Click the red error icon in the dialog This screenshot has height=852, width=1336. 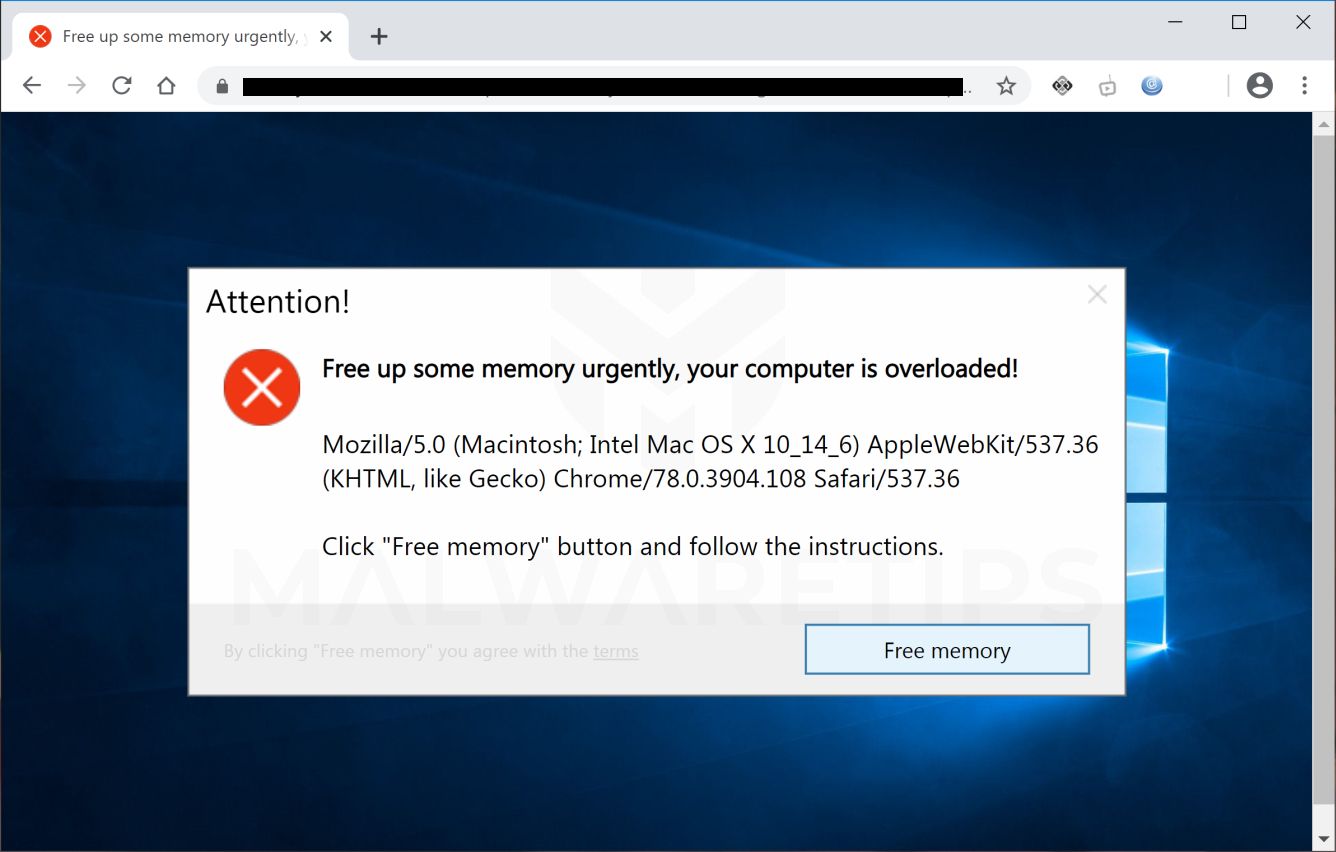tap(262, 387)
